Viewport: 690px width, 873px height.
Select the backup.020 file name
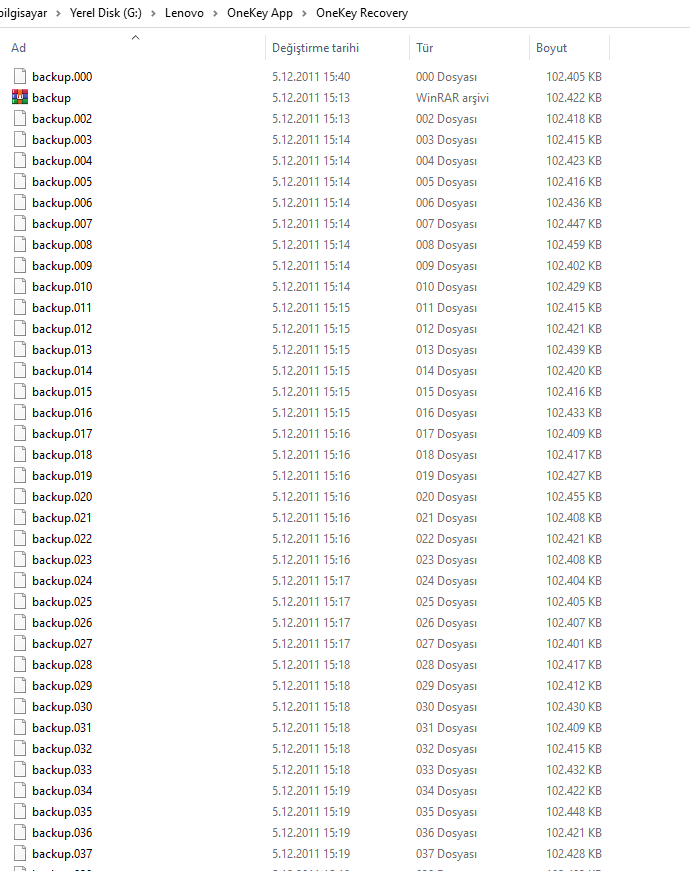62,497
